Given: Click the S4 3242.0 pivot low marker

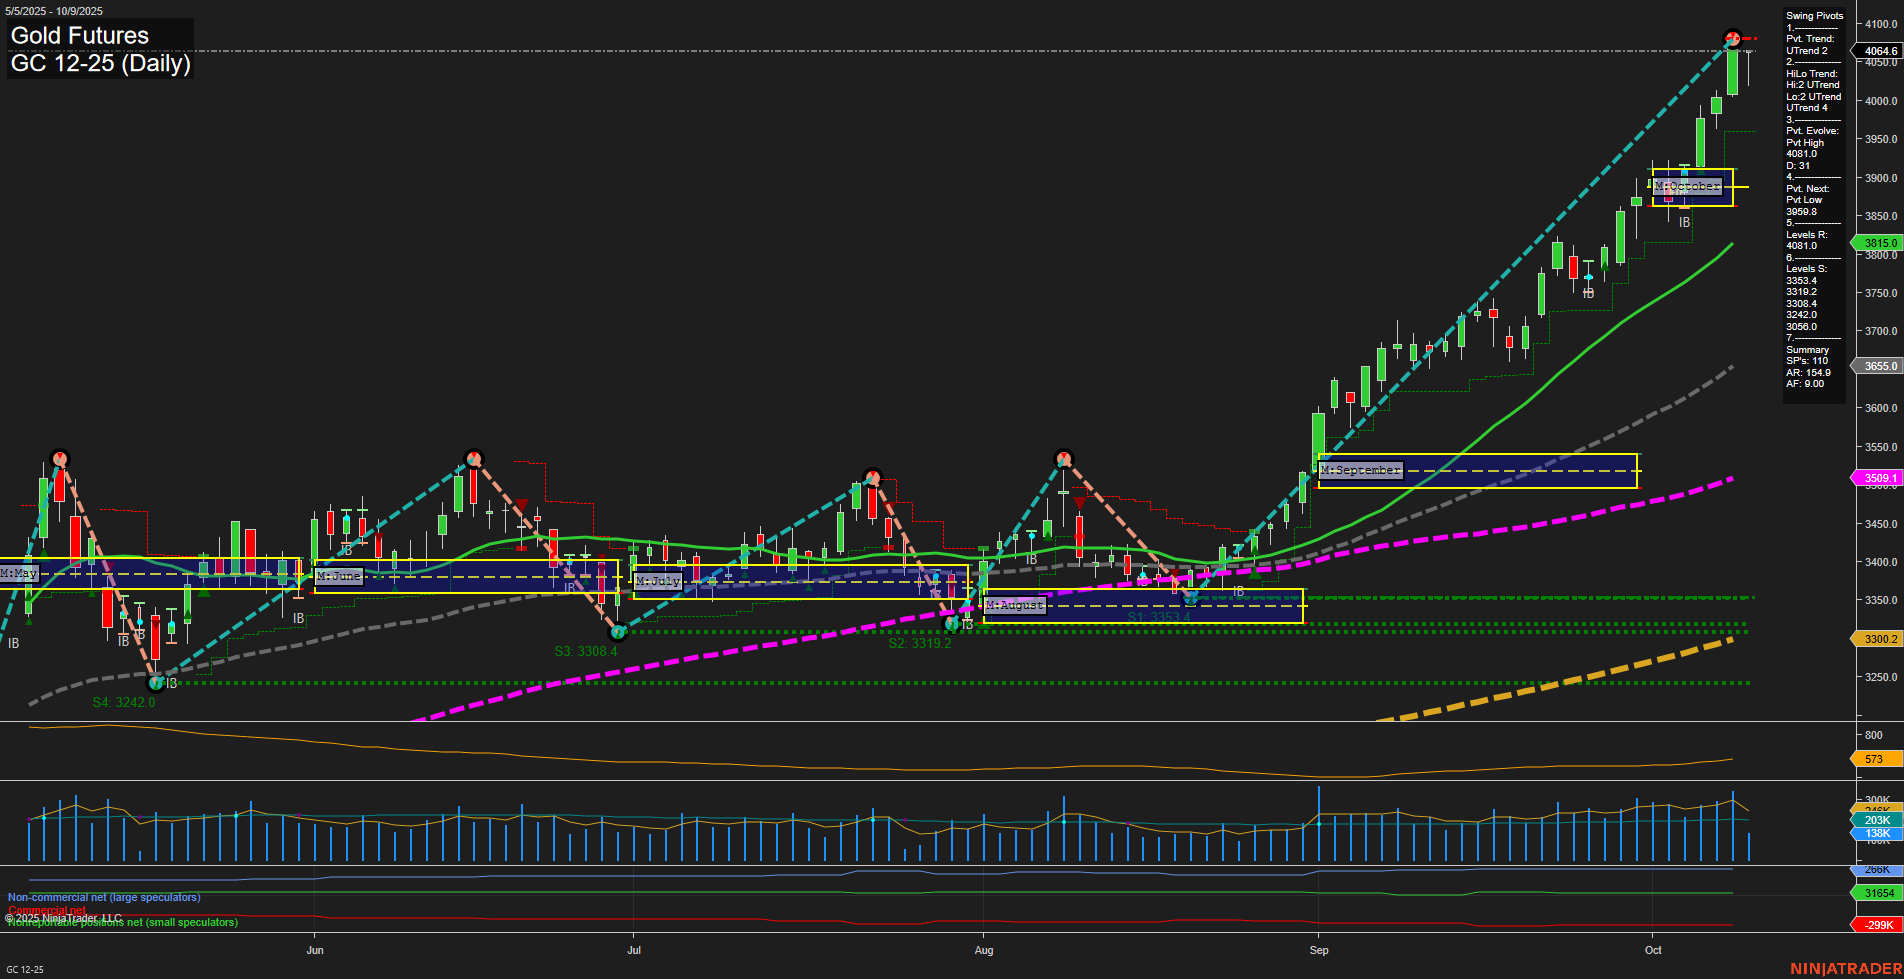Looking at the screenshot, I should coord(156,683).
